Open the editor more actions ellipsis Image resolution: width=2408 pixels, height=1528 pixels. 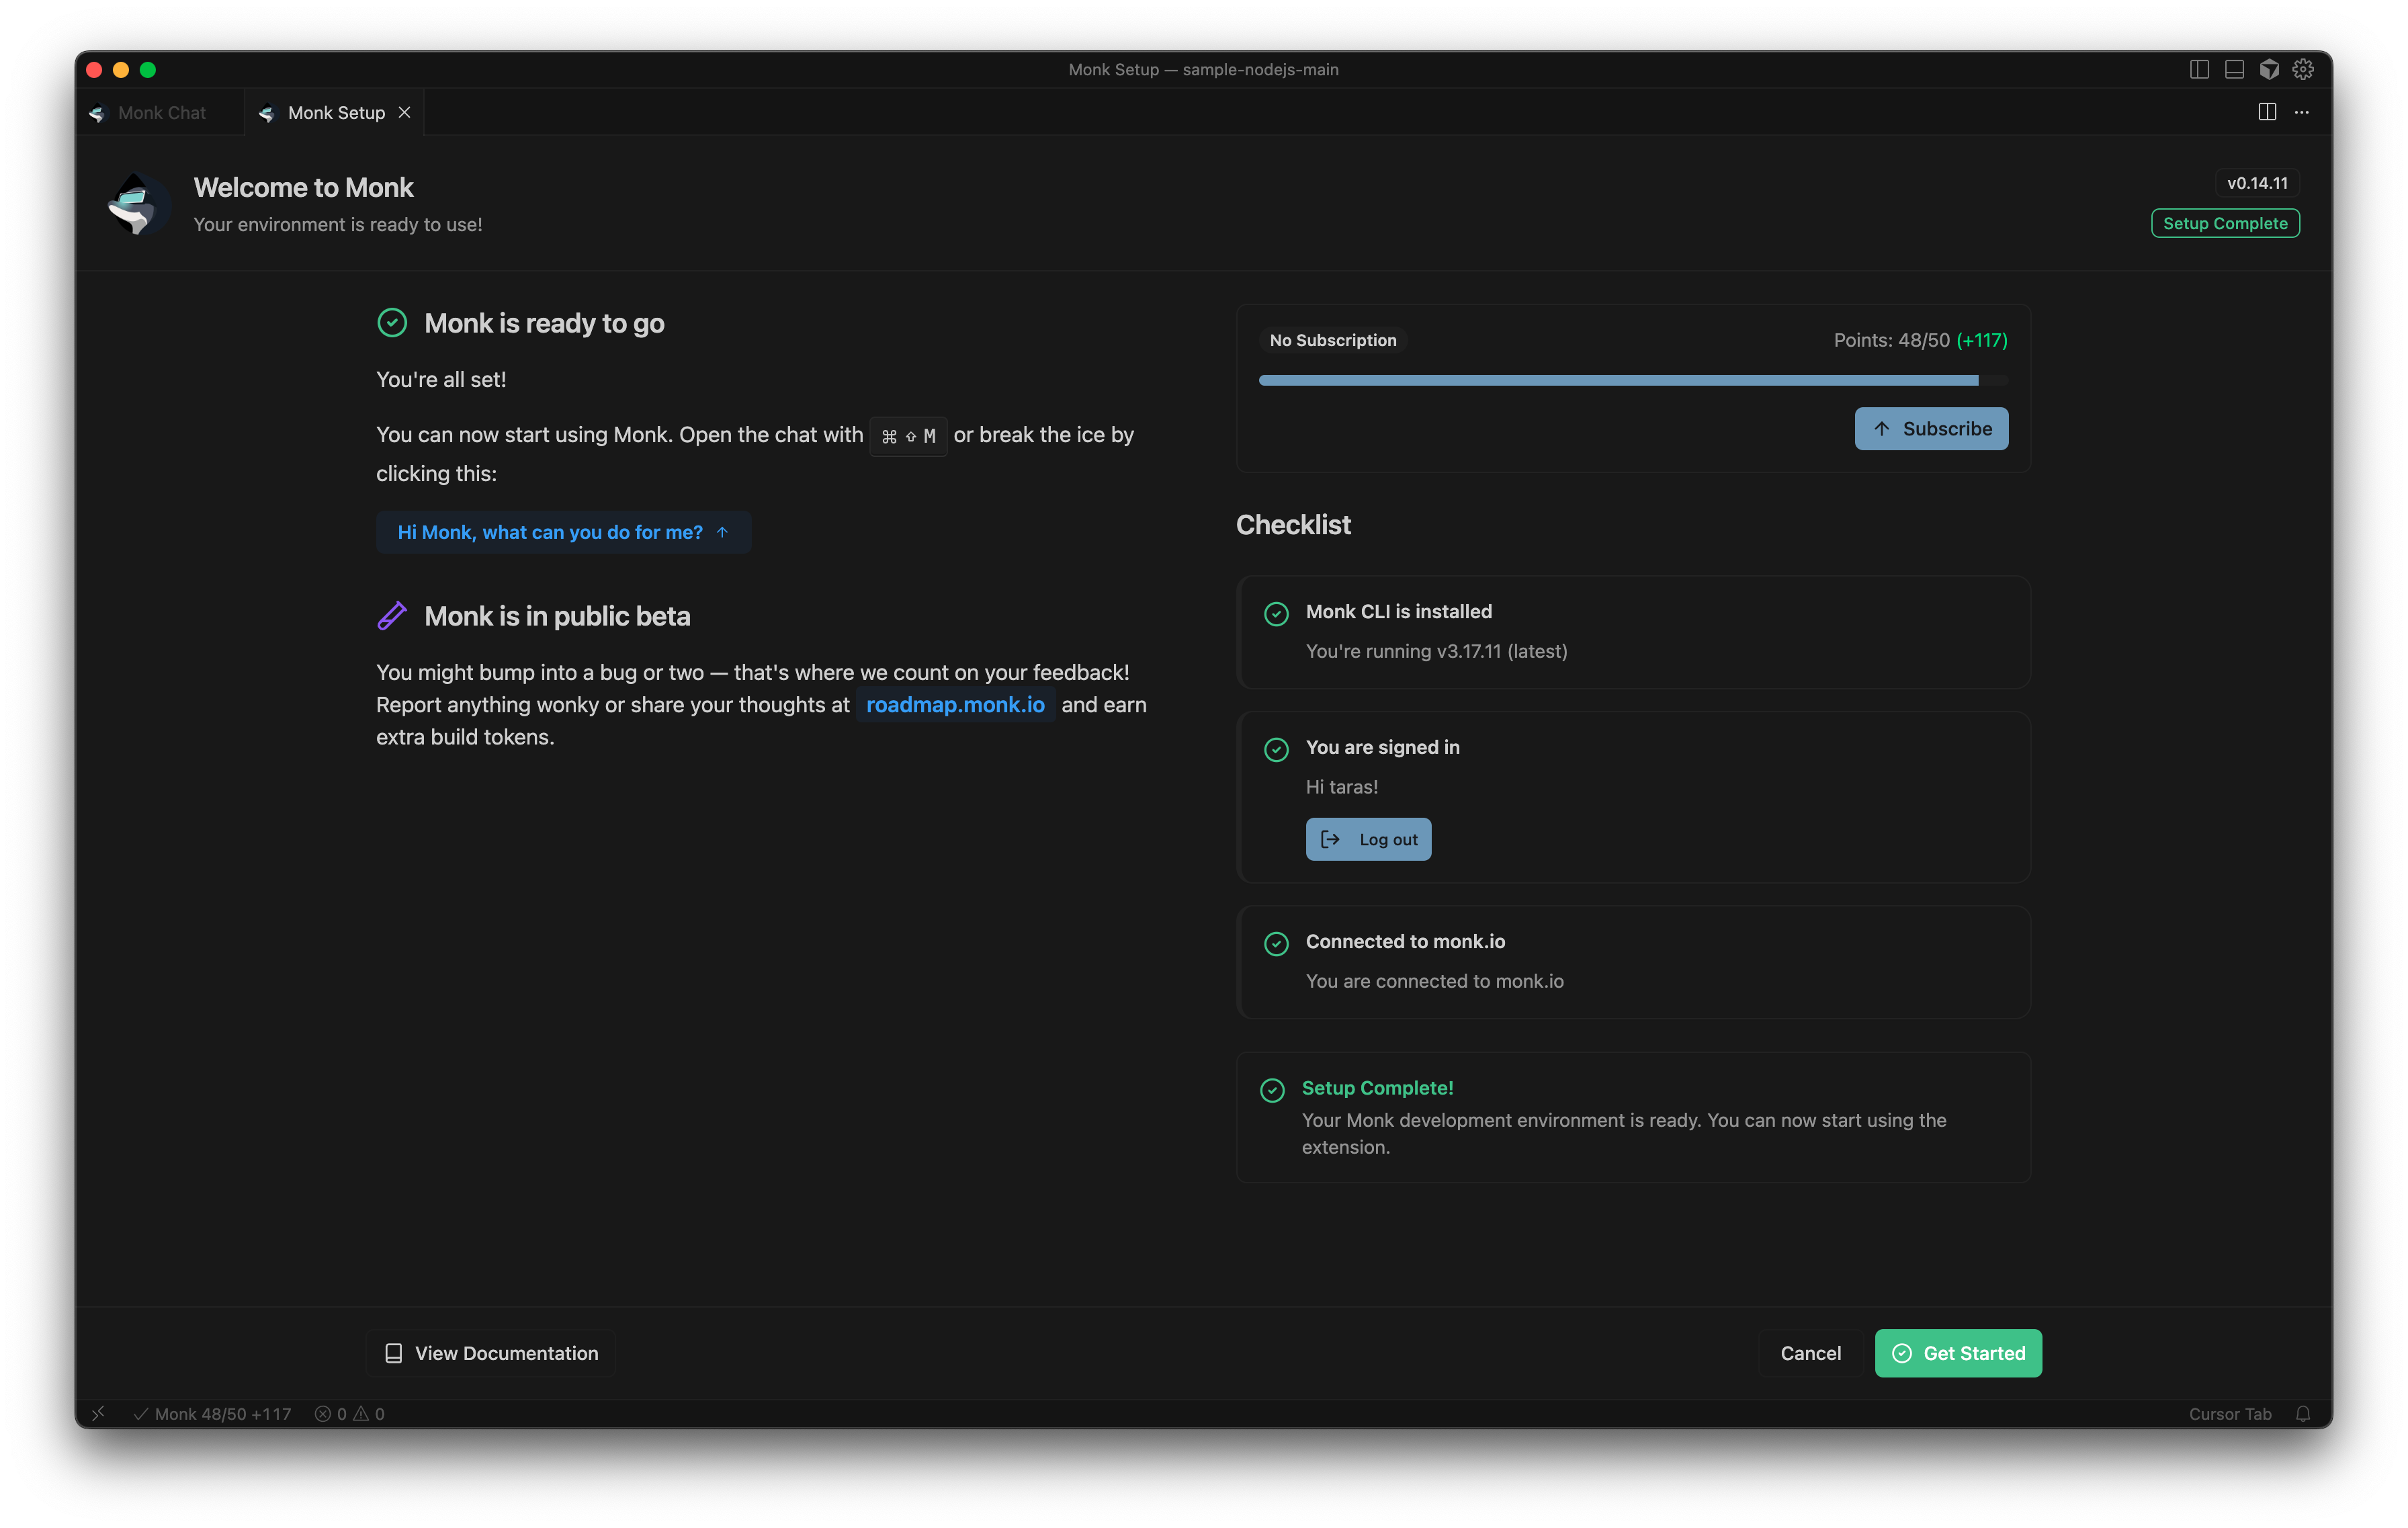2302,112
